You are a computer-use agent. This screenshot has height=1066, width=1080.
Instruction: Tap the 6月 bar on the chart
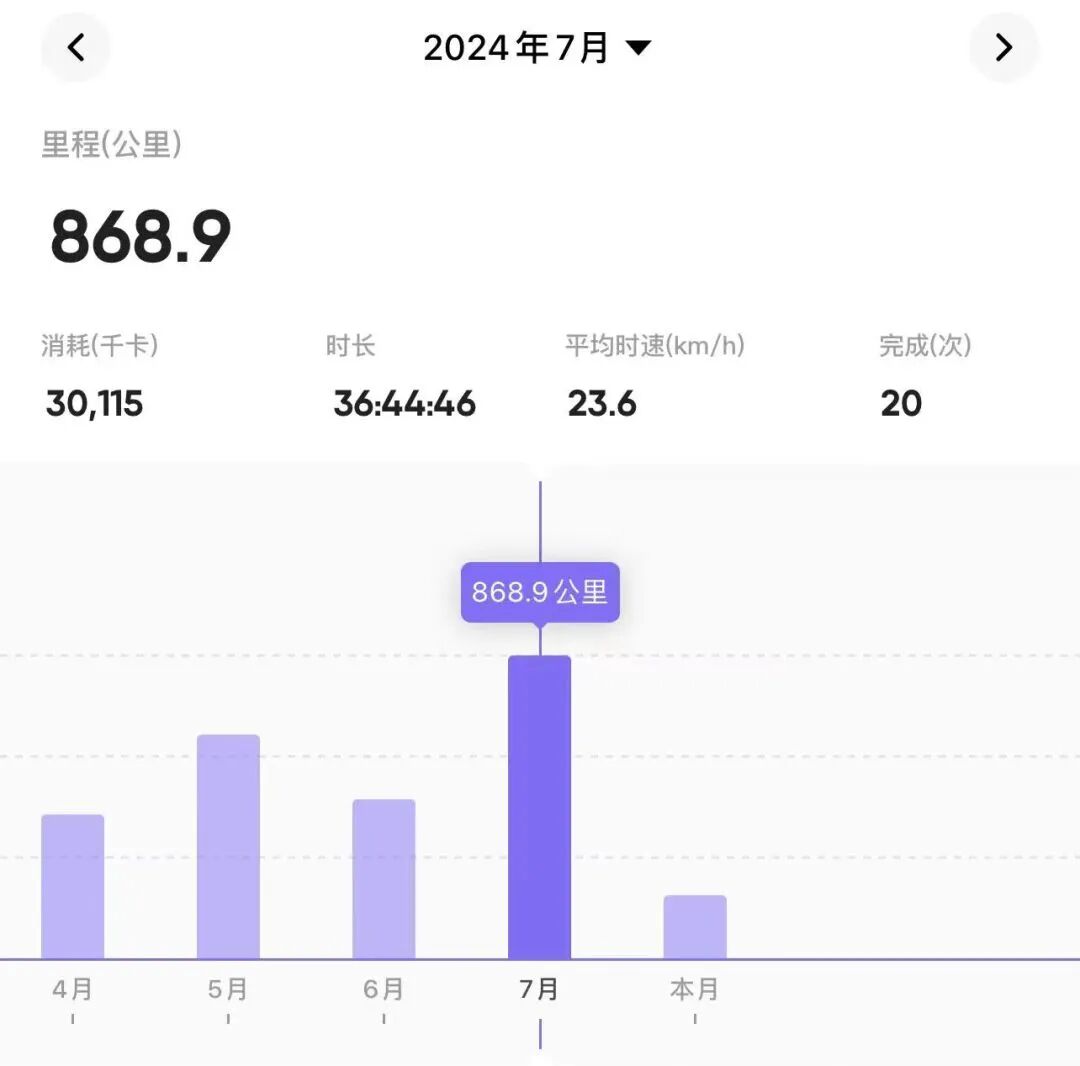click(x=383, y=875)
